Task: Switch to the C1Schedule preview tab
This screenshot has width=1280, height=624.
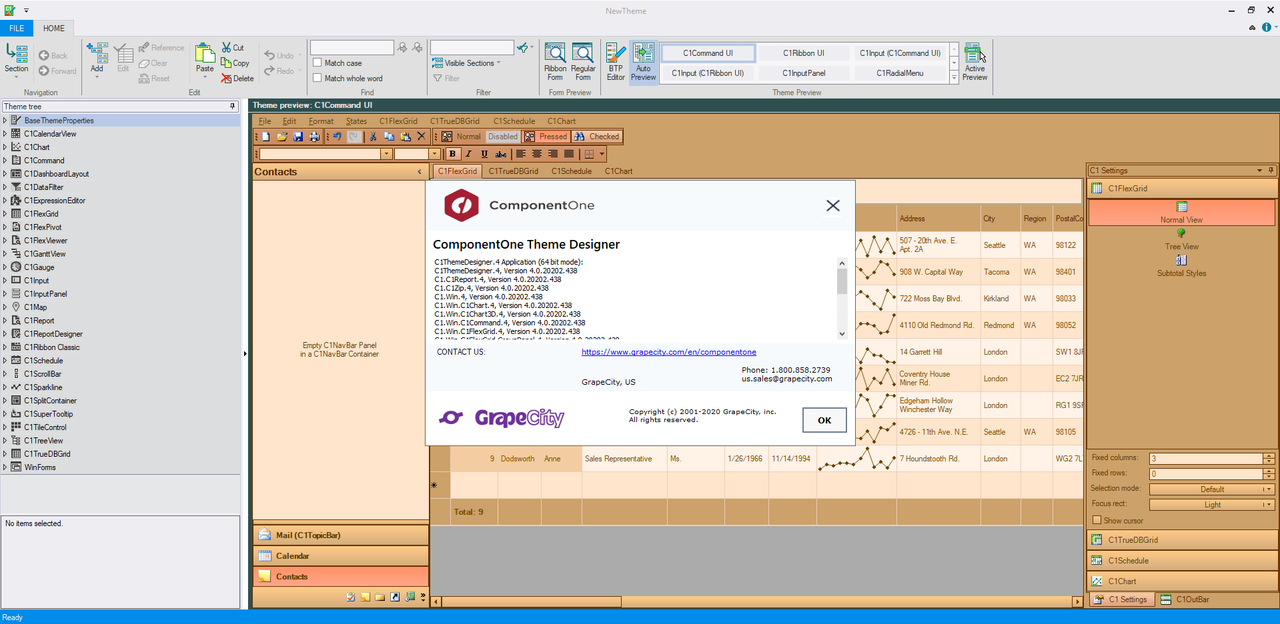Action: pos(571,171)
